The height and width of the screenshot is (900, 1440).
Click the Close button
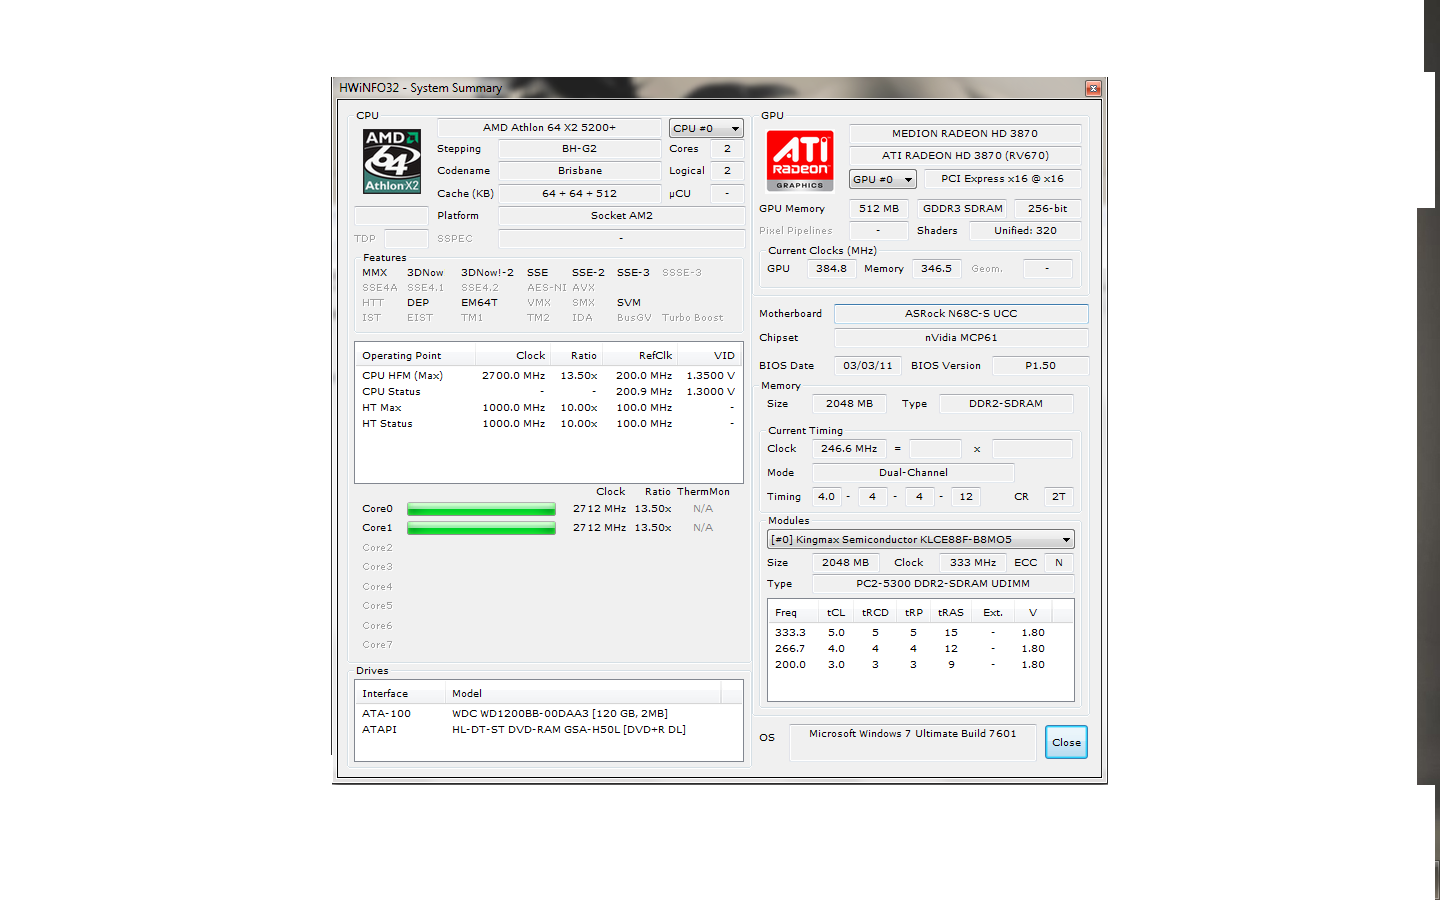pos(1066,743)
